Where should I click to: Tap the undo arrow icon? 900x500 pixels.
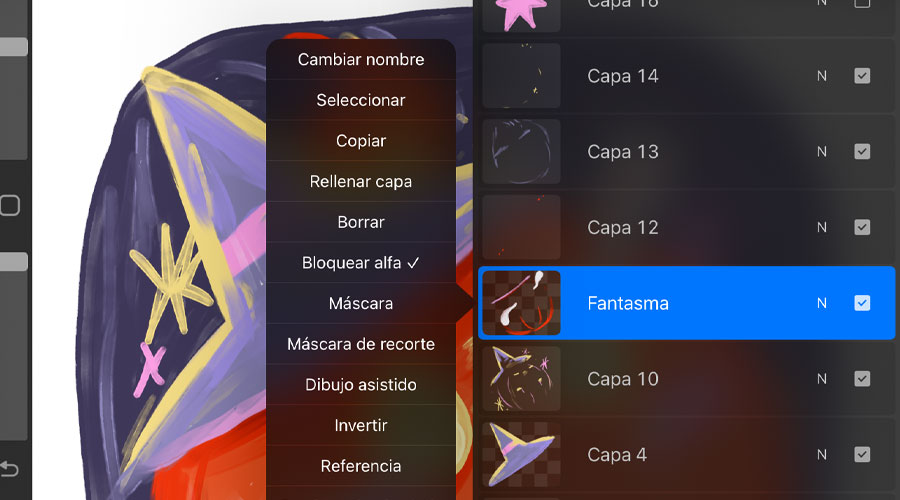tap(9, 469)
